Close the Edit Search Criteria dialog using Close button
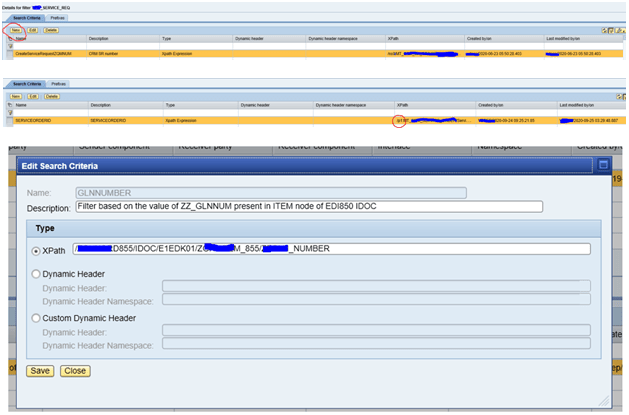 click(74, 370)
